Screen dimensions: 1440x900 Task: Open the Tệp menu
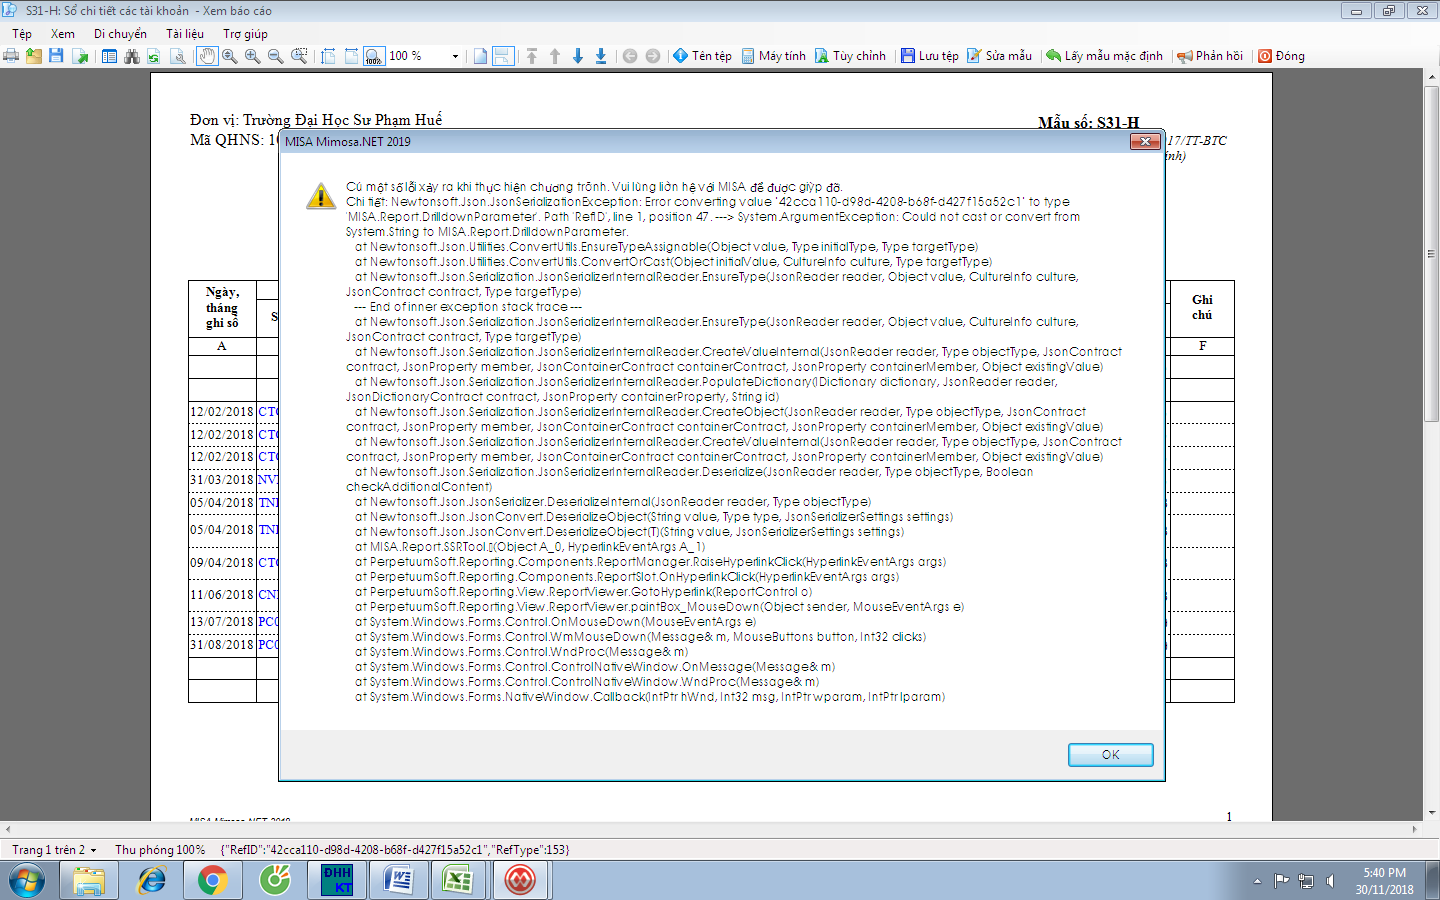[22, 34]
